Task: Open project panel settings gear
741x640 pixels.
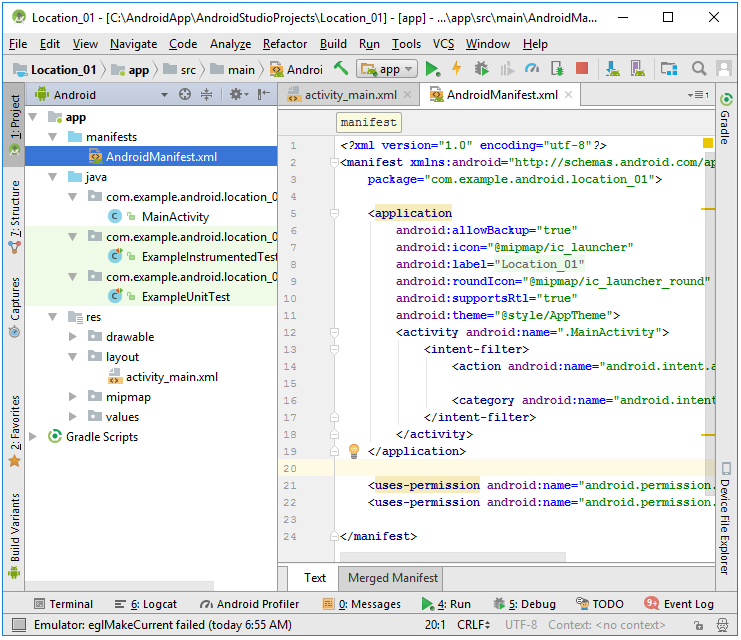Action: [x=238, y=95]
